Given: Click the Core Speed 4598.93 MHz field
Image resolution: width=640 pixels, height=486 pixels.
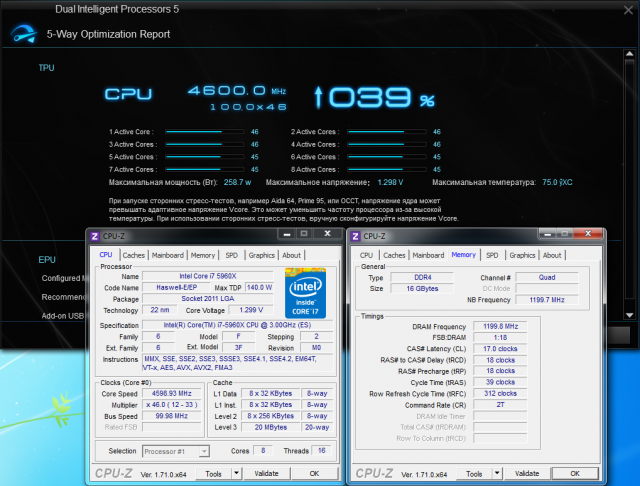Looking at the screenshot, I should [x=171, y=394].
